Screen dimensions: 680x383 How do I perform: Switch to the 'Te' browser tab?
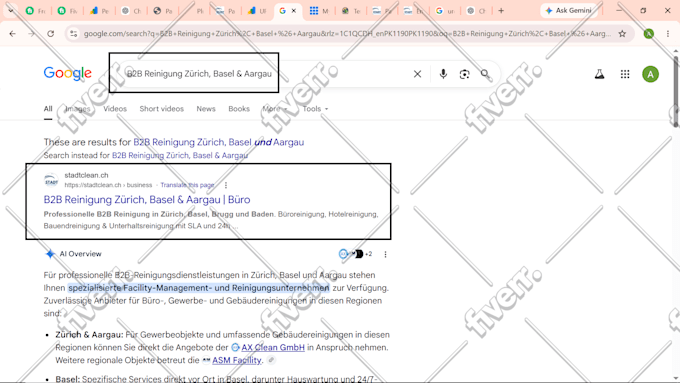click(351, 11)
